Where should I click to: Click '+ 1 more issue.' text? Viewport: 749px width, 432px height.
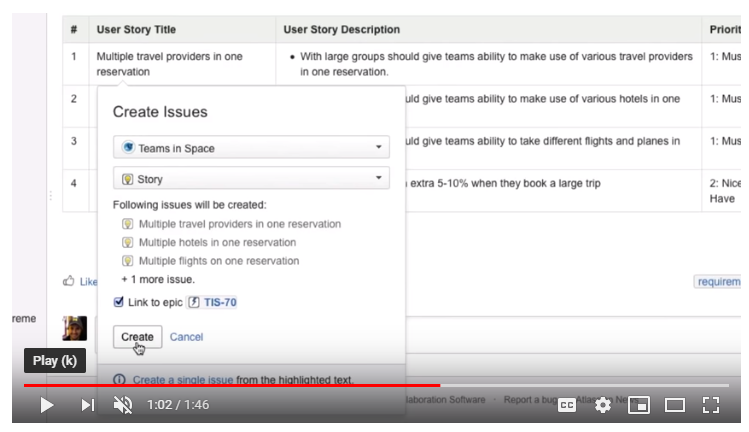[158, 279]
